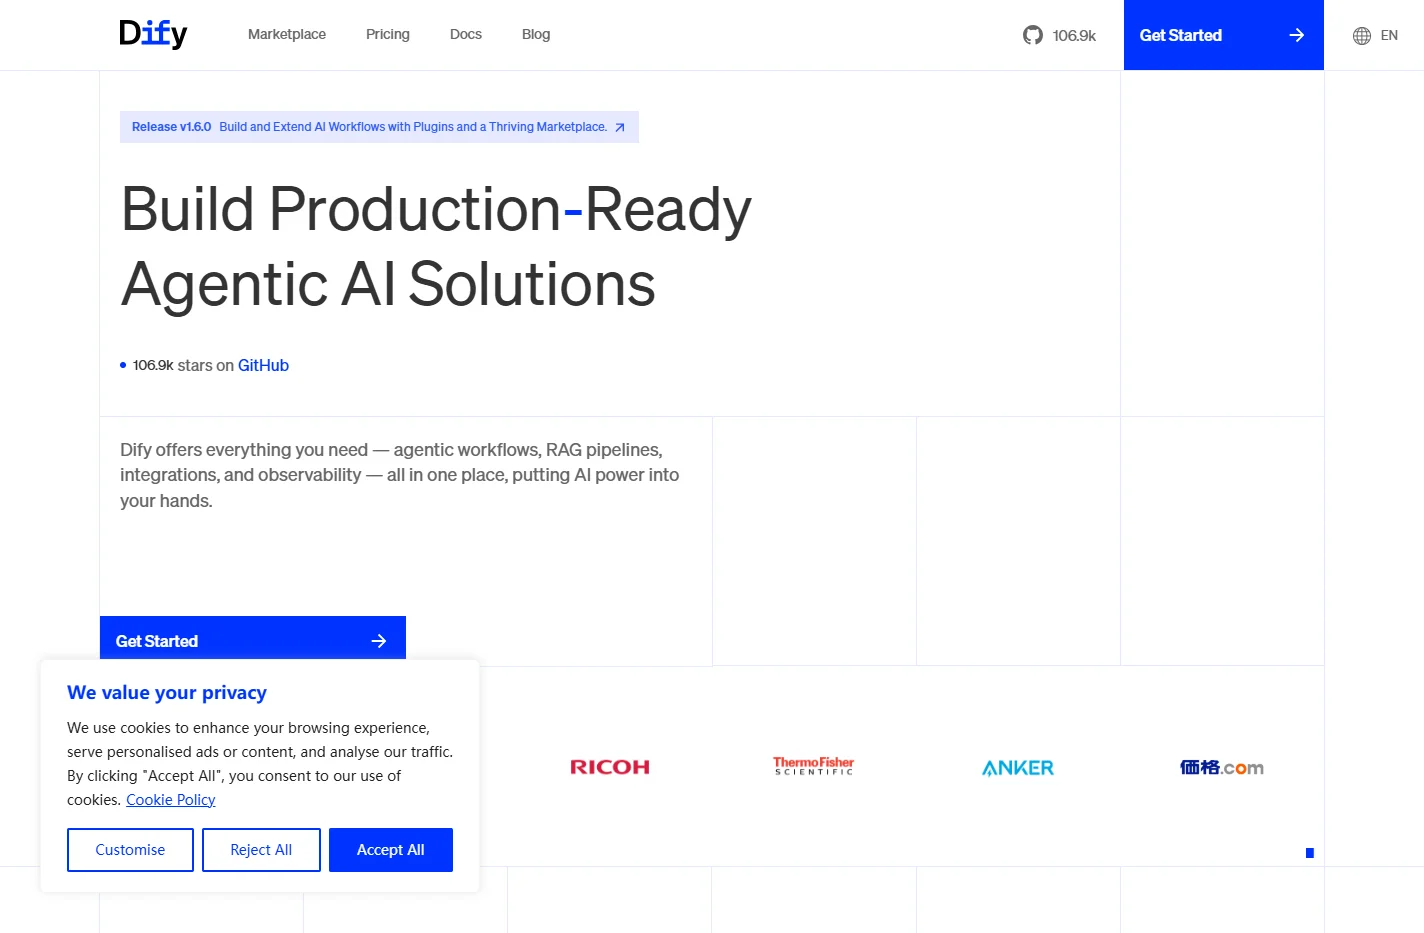Click "106.9k stars on" text

coord(184,365)
